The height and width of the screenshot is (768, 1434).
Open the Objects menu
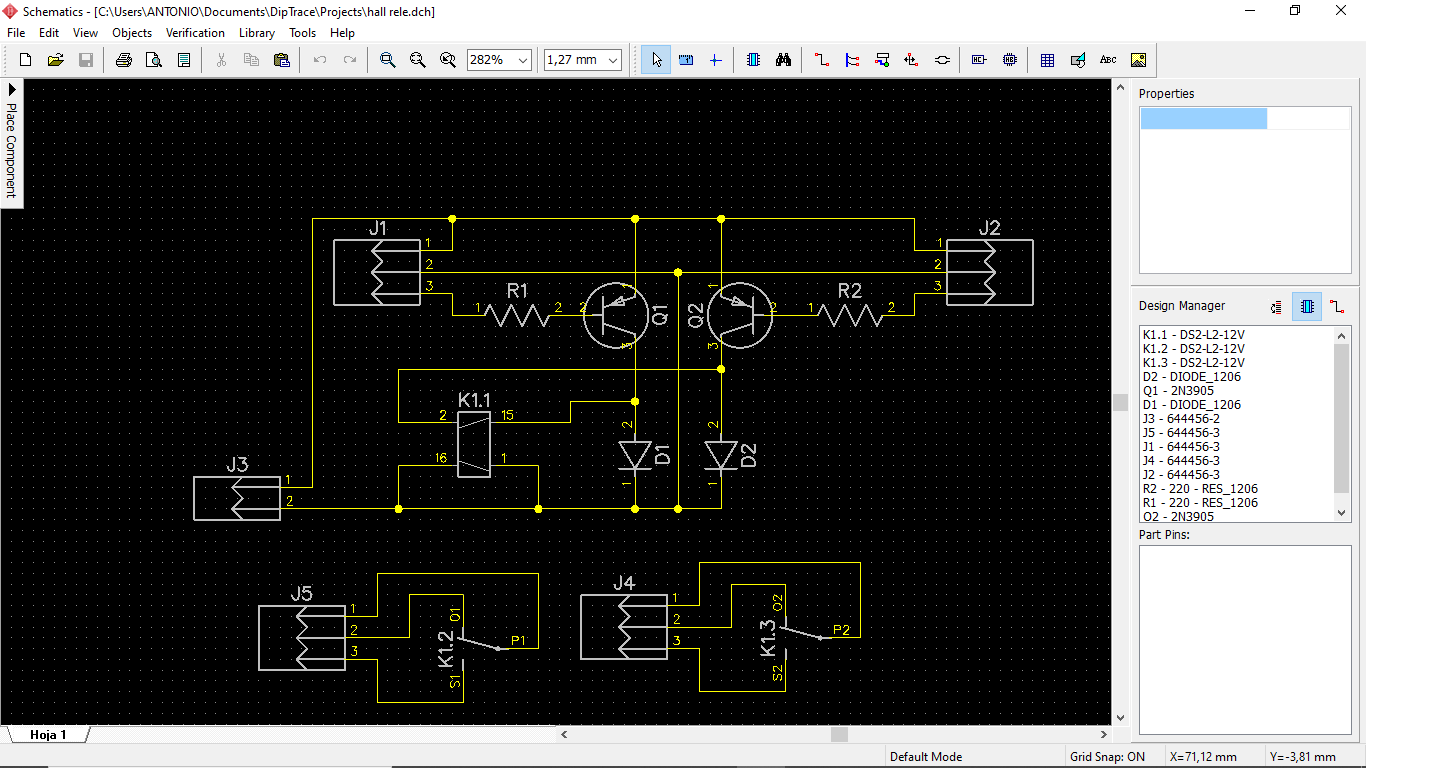coord(132,33)
